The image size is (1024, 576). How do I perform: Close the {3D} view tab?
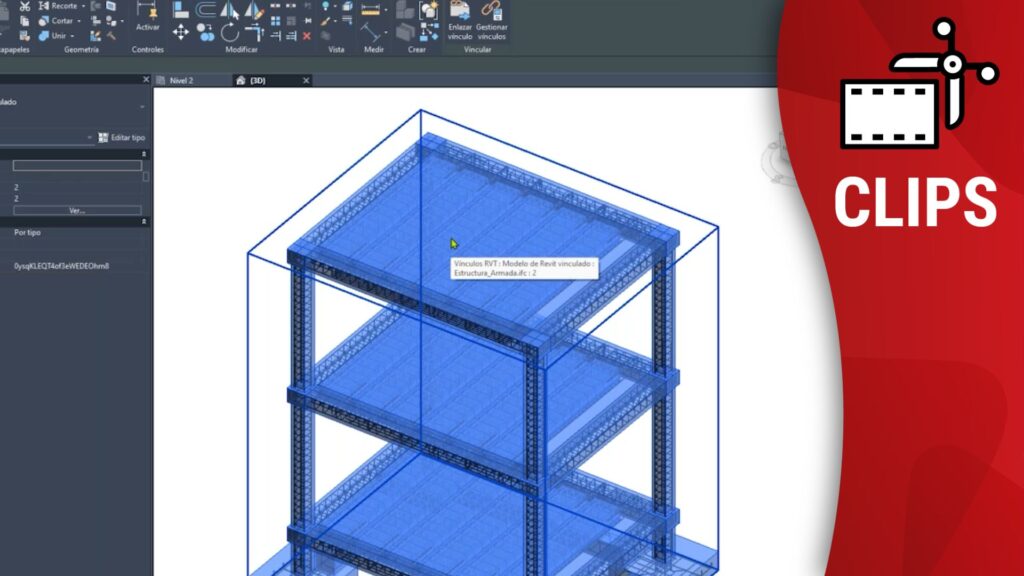click(306, 80)
